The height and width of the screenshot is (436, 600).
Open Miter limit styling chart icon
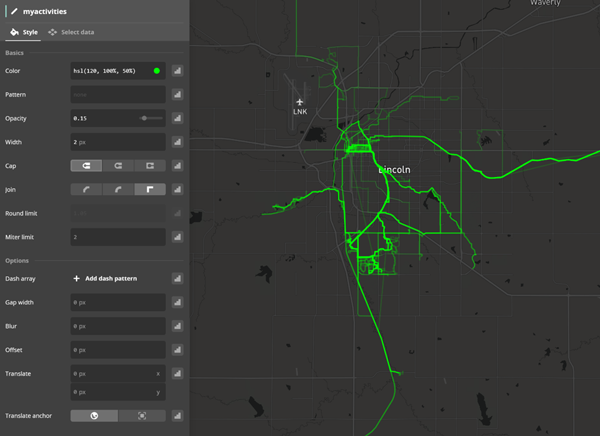click(177, 237)
